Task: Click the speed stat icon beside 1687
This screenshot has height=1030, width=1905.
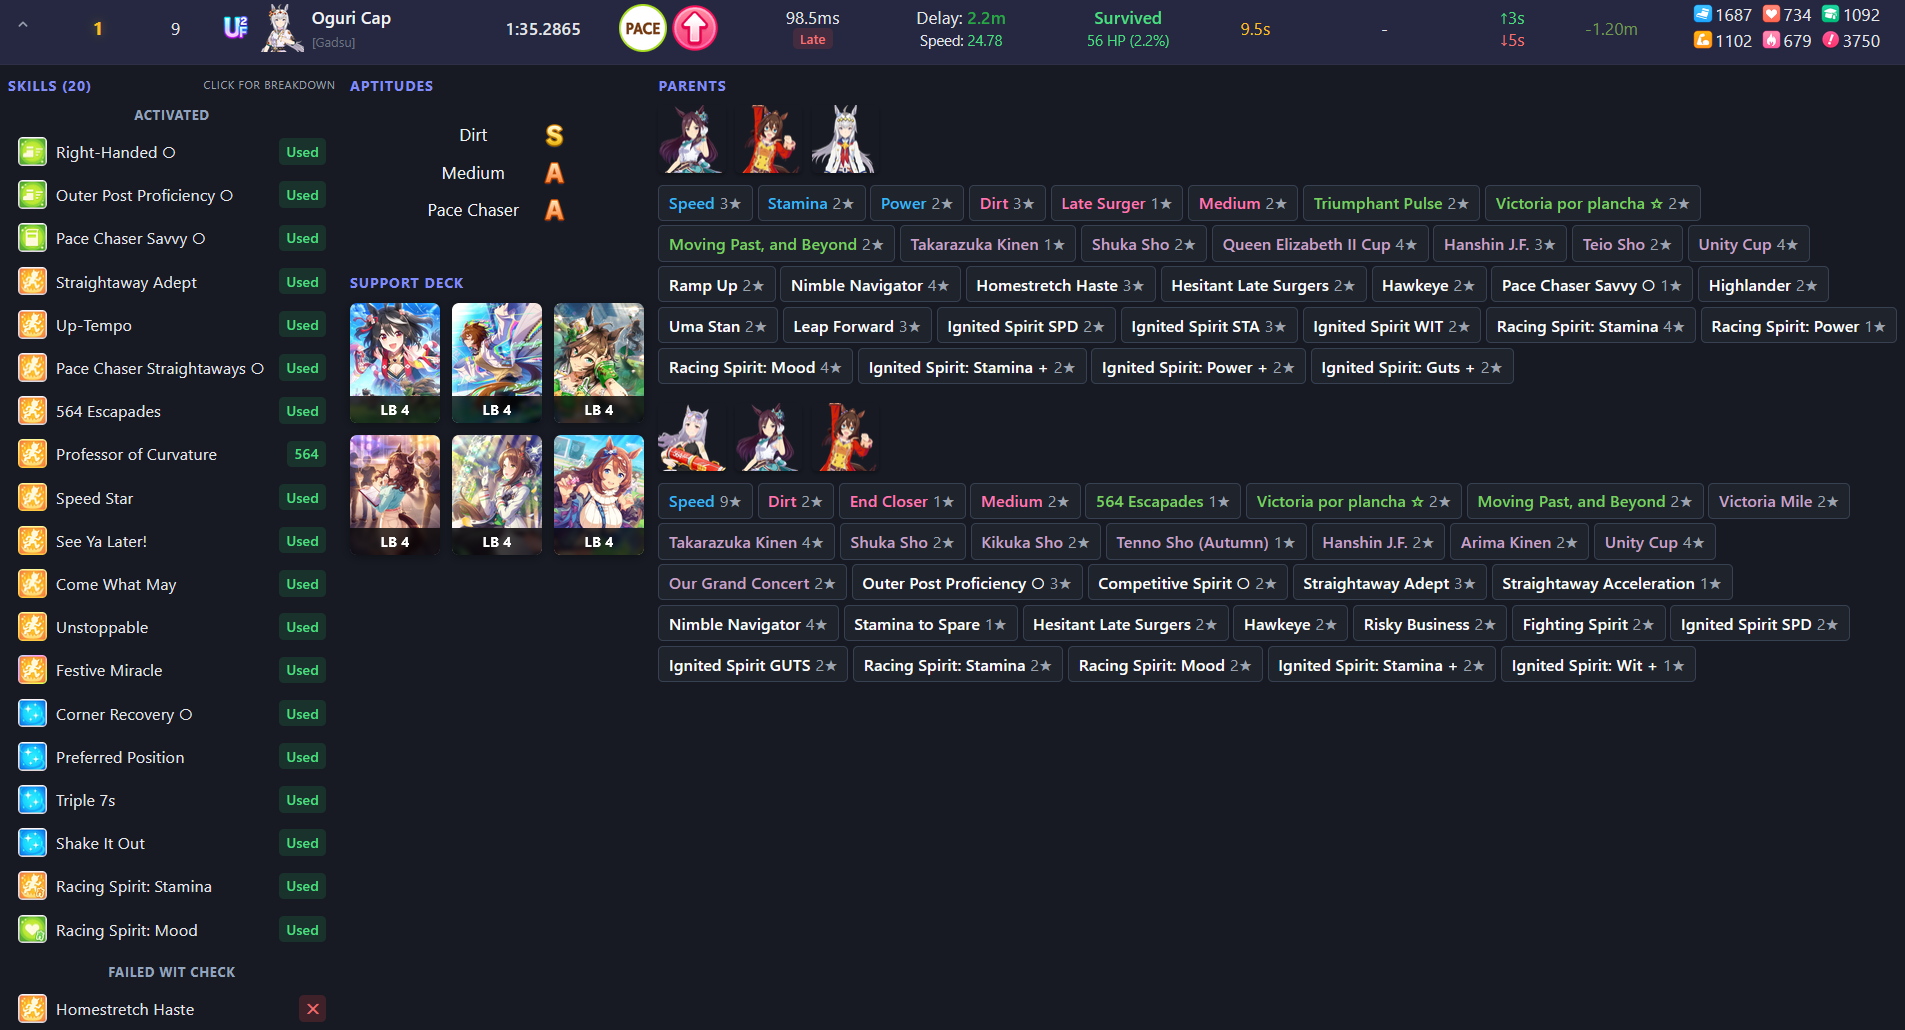Action: 1702,14
